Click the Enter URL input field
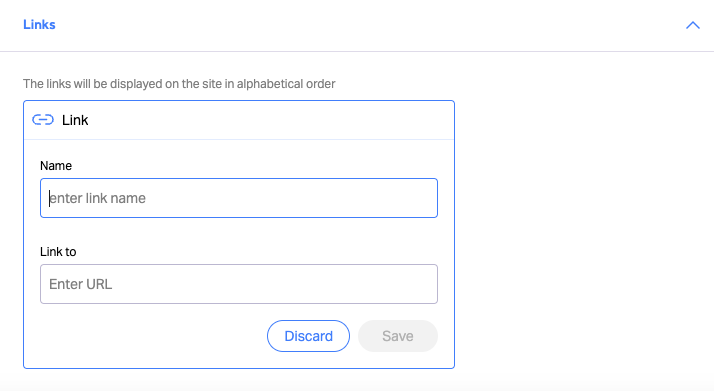Image resolution: width=714 pixels, height=391 pixels. 239,284
